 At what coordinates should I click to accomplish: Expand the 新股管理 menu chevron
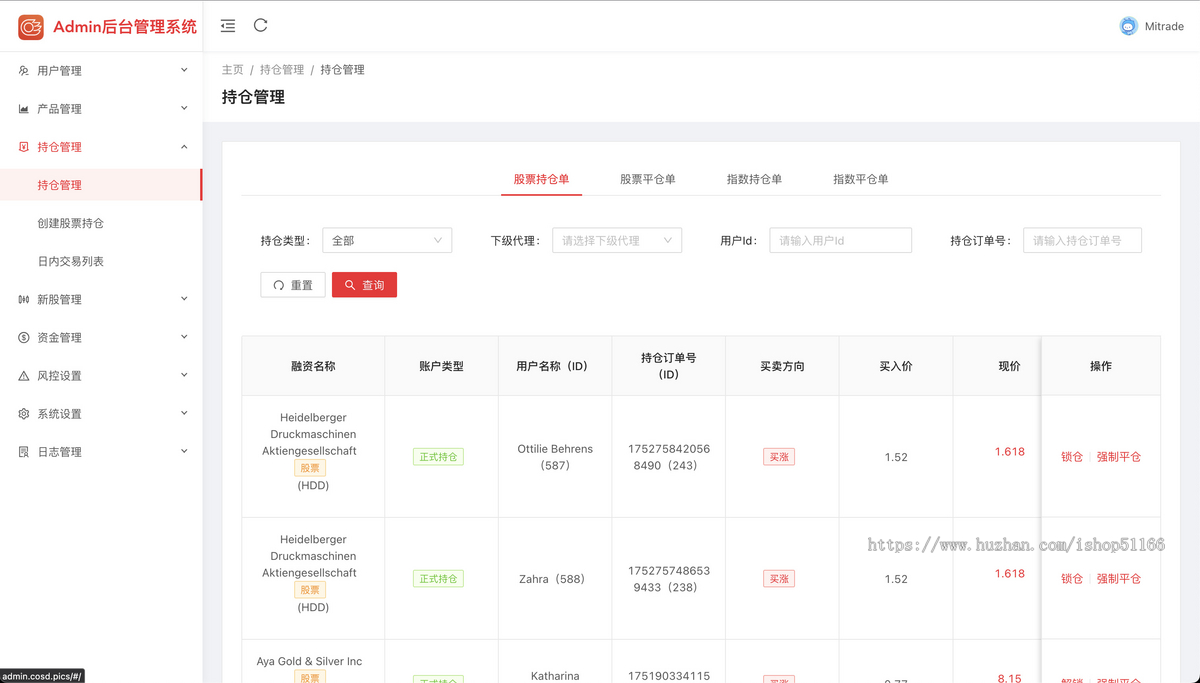coord(184,298)
